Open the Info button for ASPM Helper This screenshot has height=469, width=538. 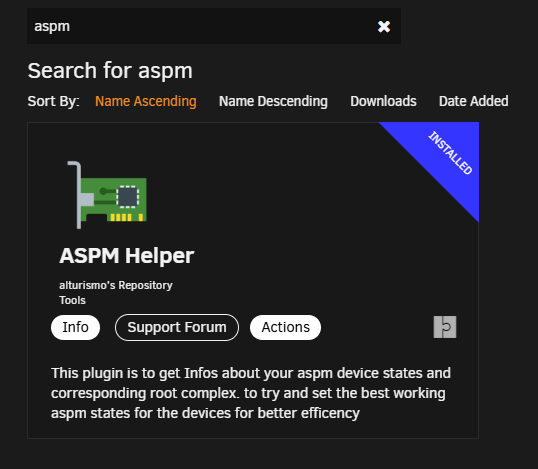coord(75,327)
